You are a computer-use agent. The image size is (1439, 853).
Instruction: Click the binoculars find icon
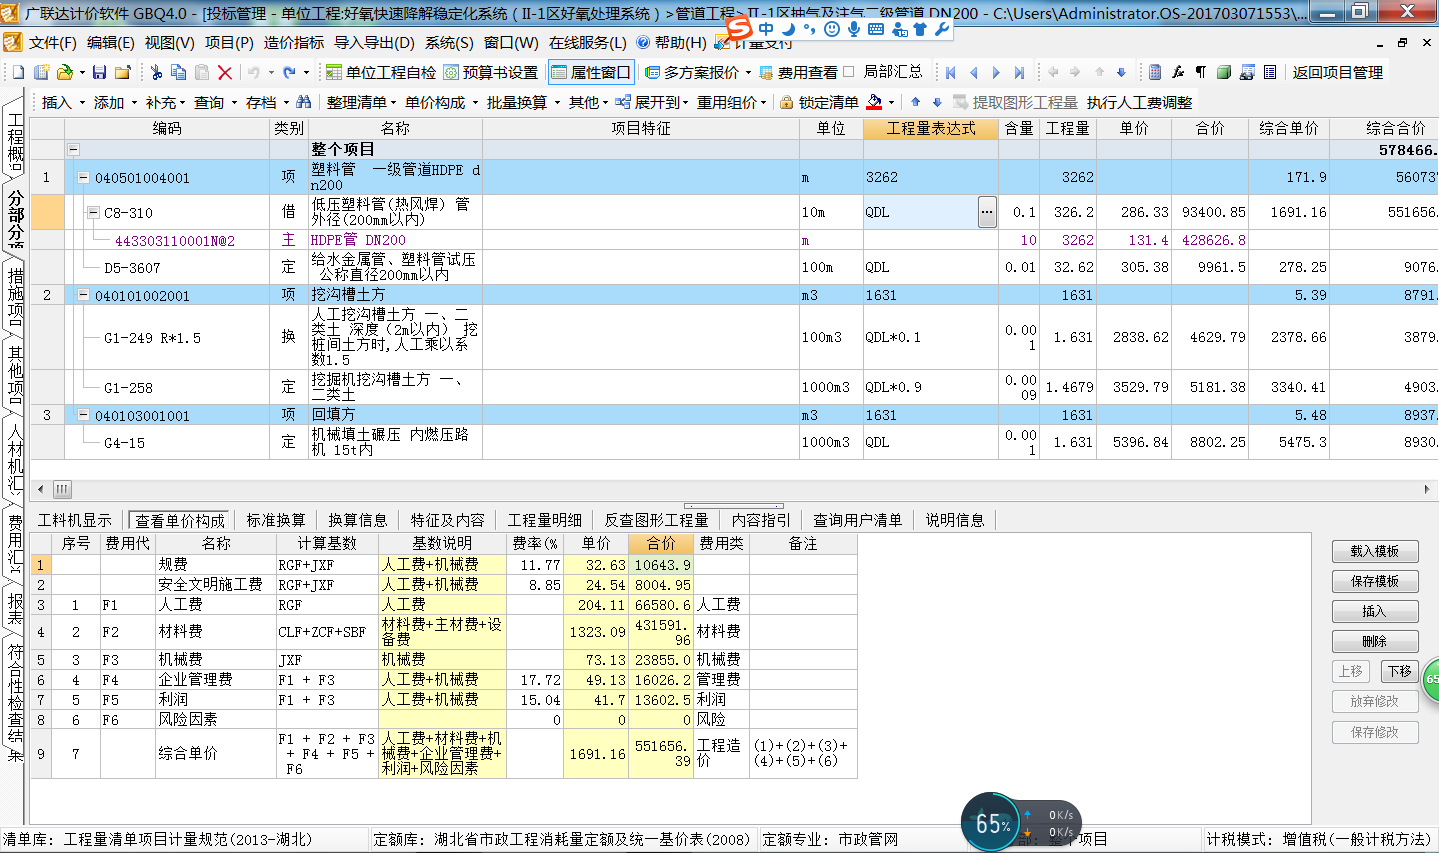tap(304, 102)
